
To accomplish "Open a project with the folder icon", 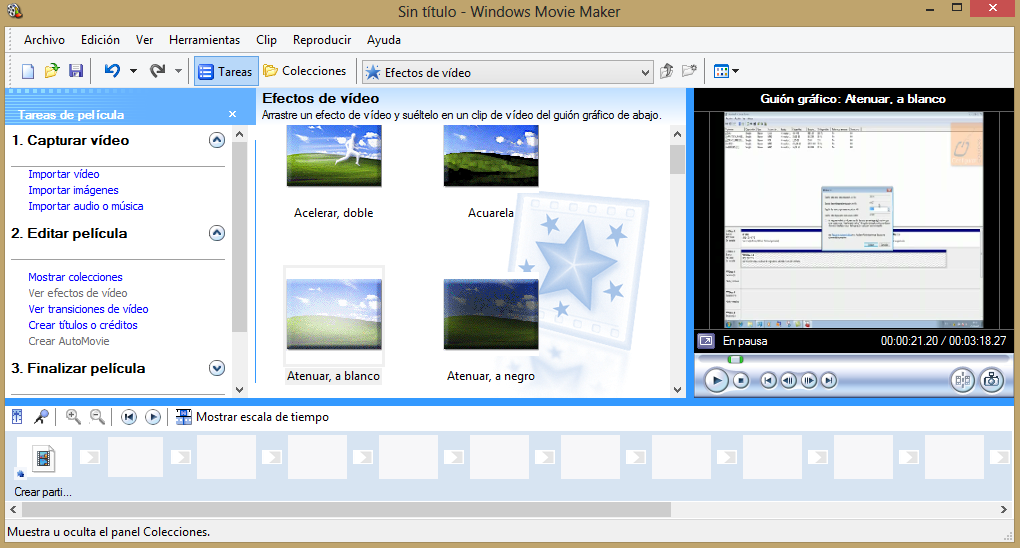I will pyautogui.click(x=51, y=71).
